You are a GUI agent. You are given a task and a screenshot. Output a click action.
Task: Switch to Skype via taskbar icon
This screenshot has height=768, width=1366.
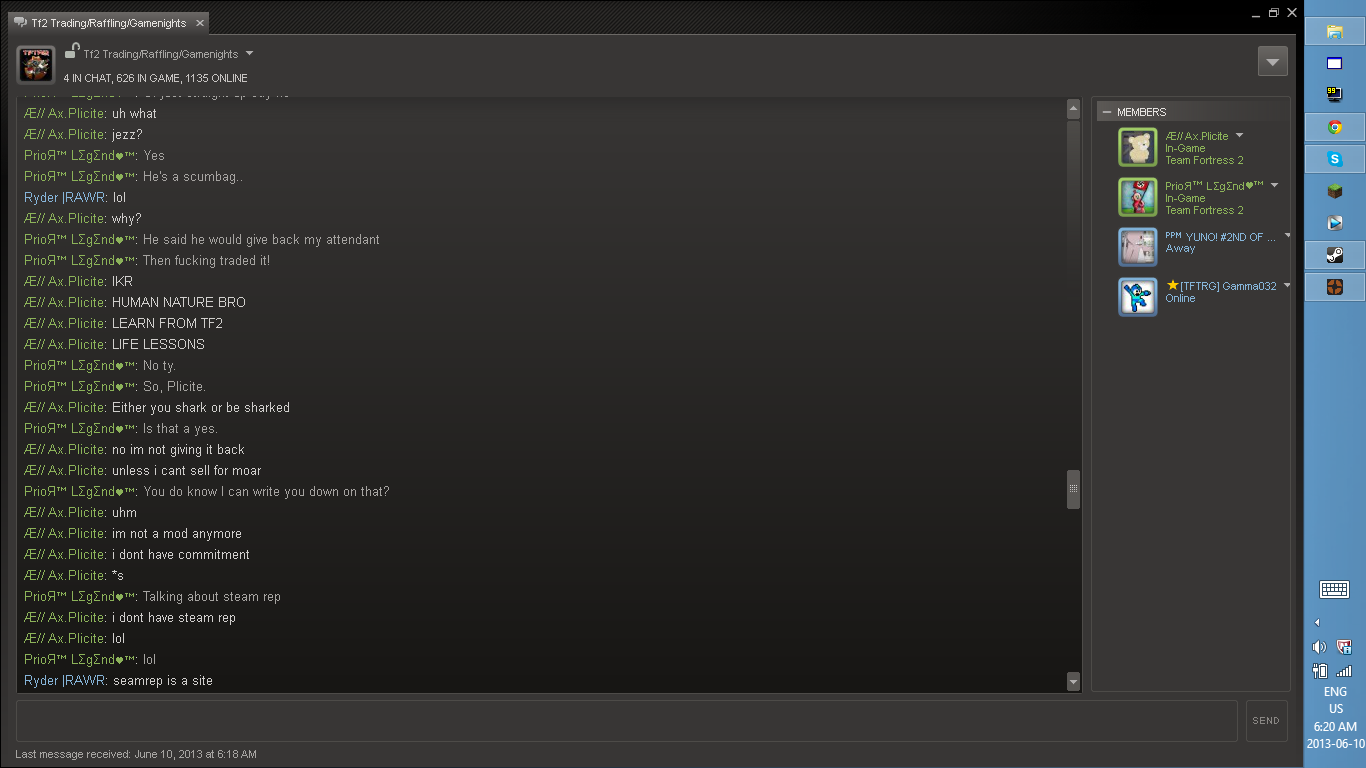click(x=1334, y=159)
